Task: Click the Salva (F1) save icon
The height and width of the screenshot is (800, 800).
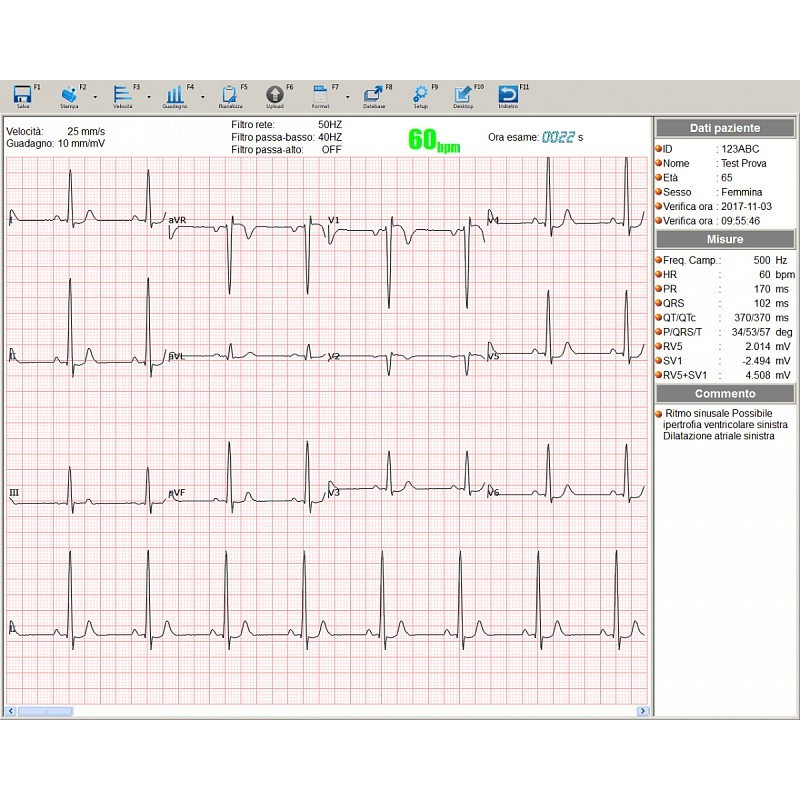Action: pyautogui.click(x=22, y=92)
